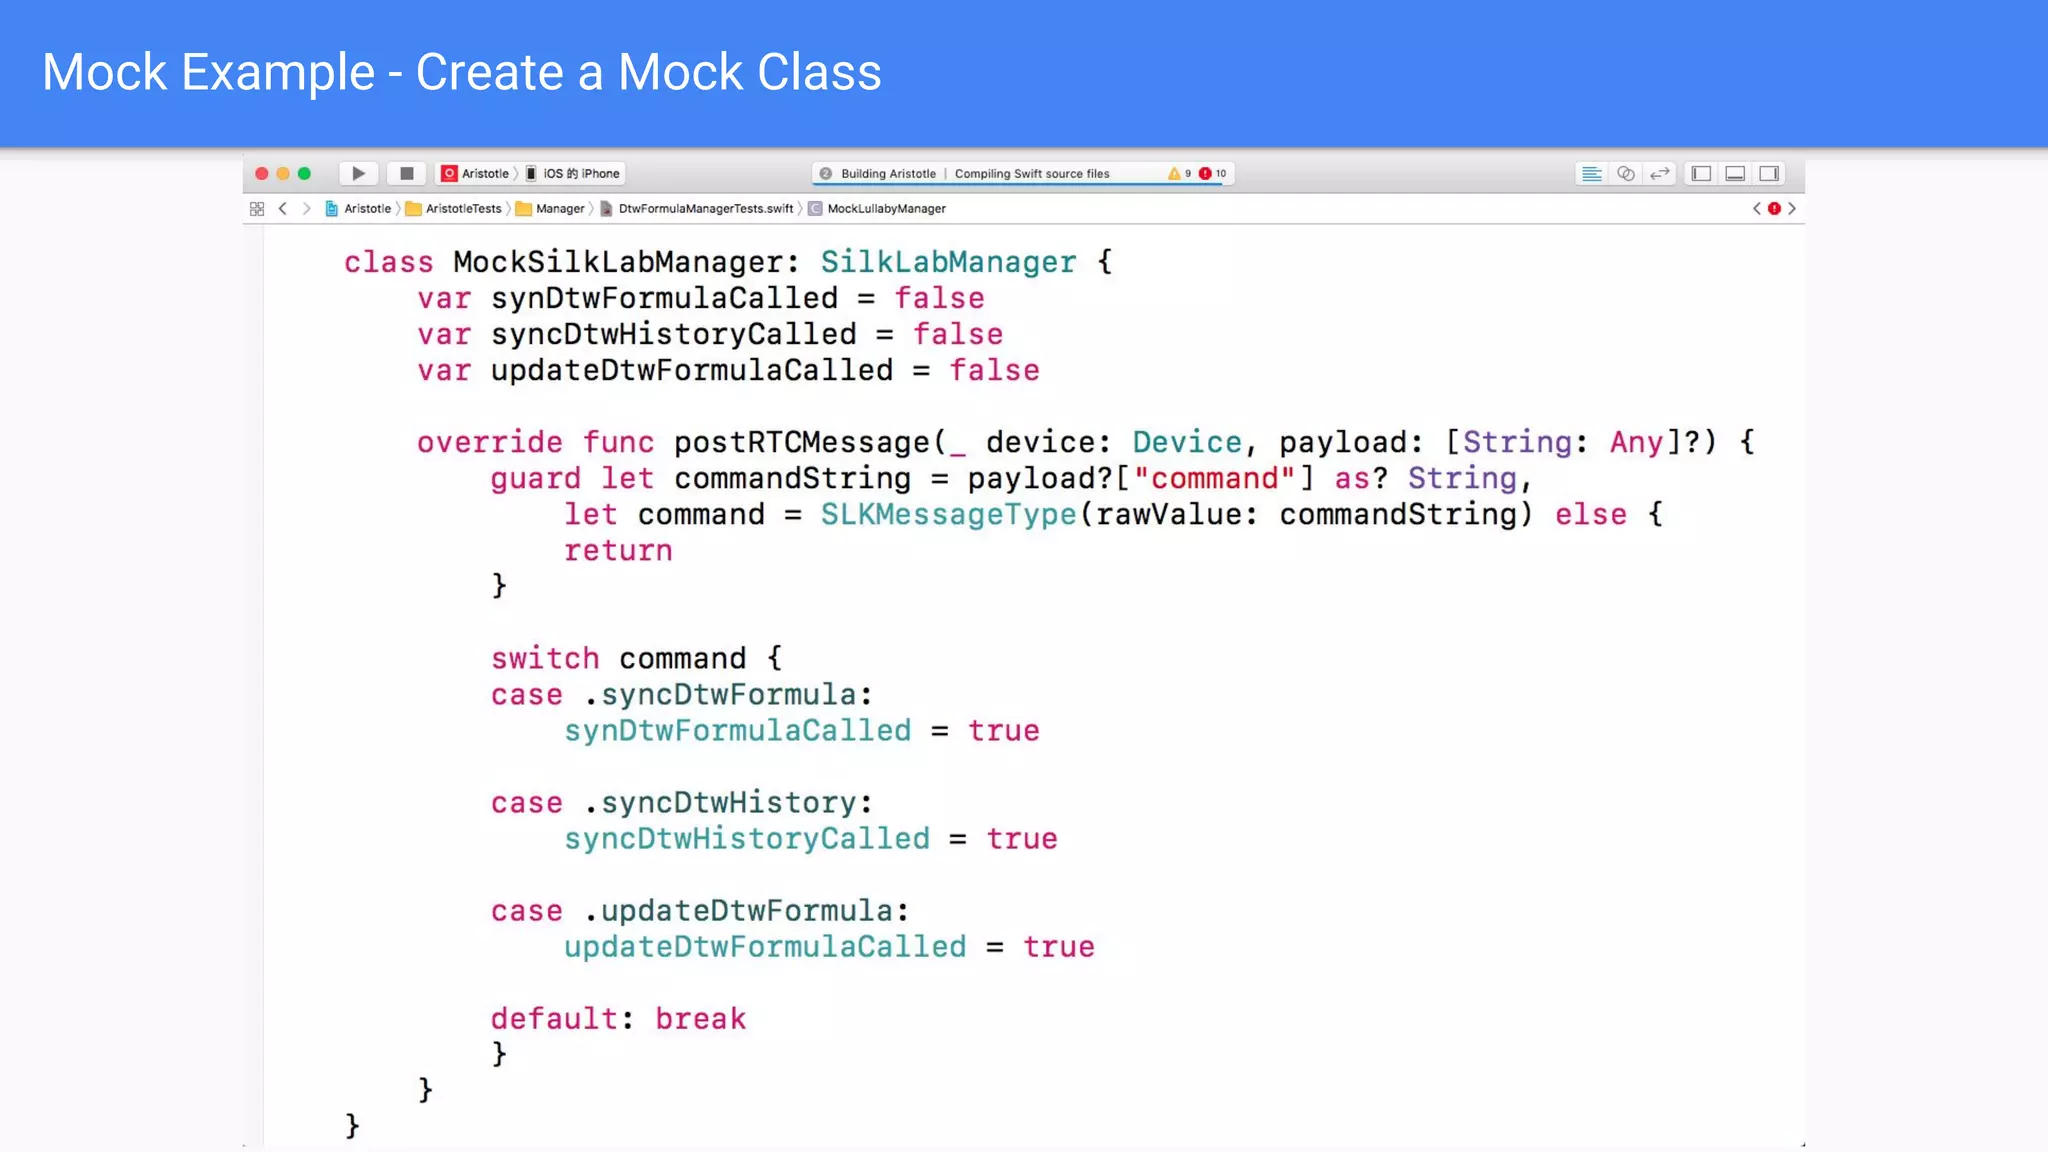
Task: Go forward with the right arrow in jump bar
Action: tap(306, 209)
